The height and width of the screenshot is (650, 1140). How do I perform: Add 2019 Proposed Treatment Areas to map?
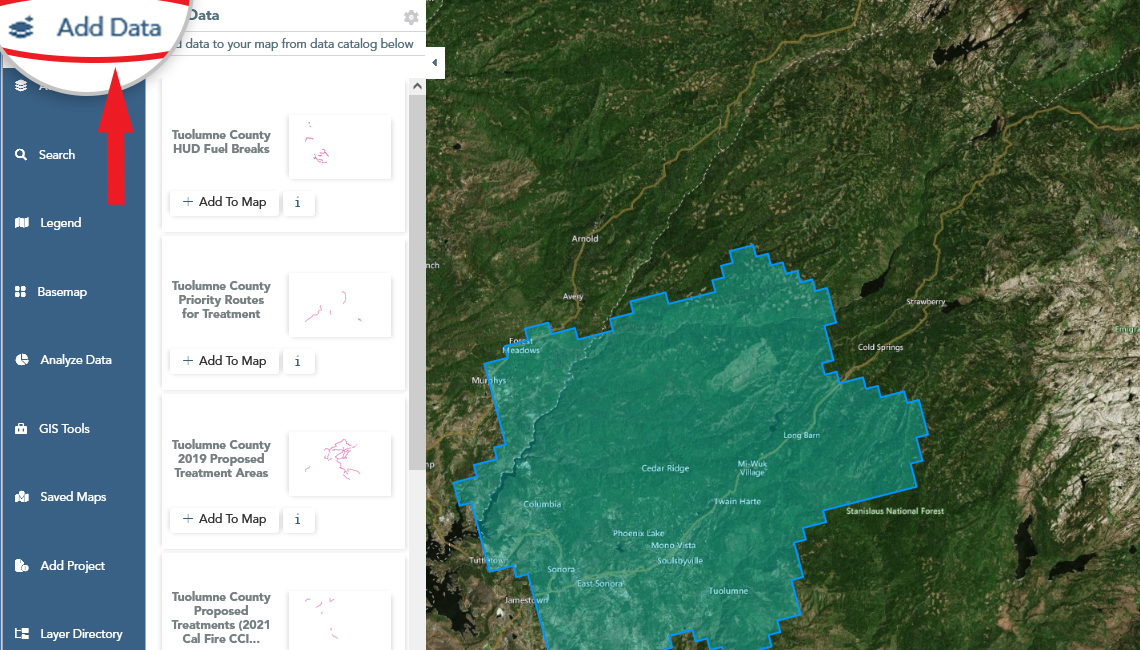224,519
